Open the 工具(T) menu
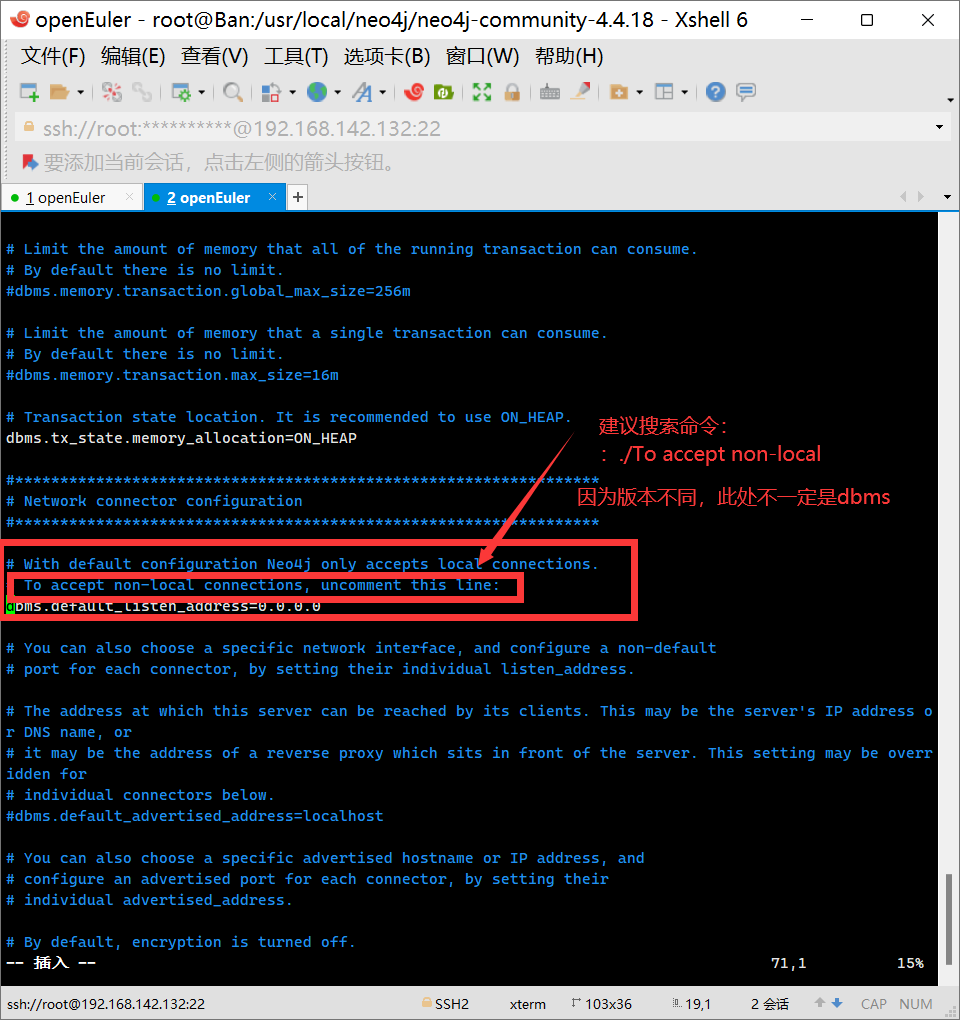 click(296, 56)
